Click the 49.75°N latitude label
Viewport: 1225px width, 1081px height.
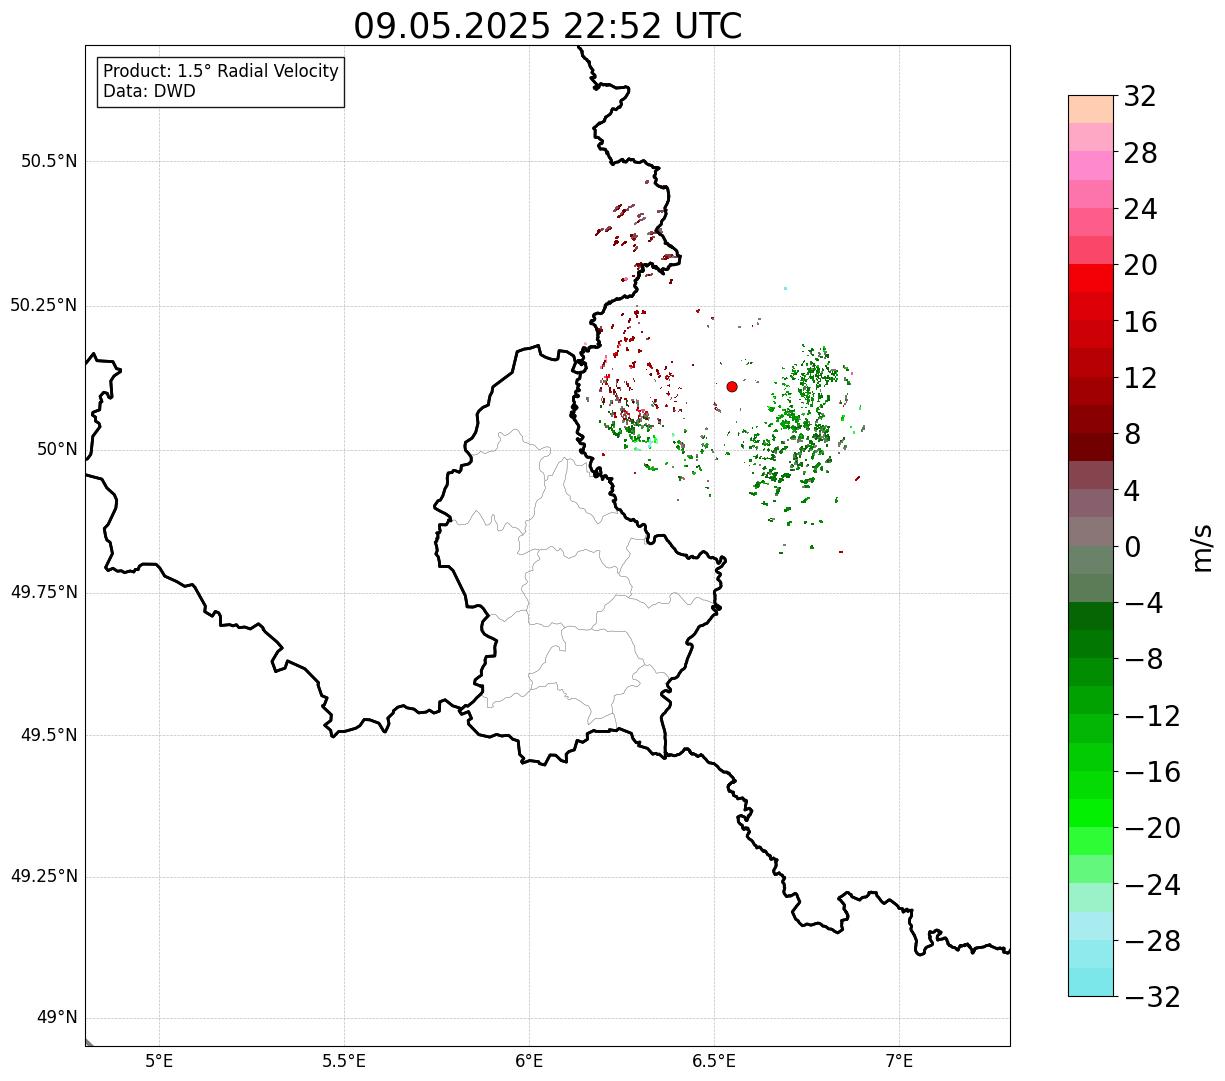(x=44, y=592)
